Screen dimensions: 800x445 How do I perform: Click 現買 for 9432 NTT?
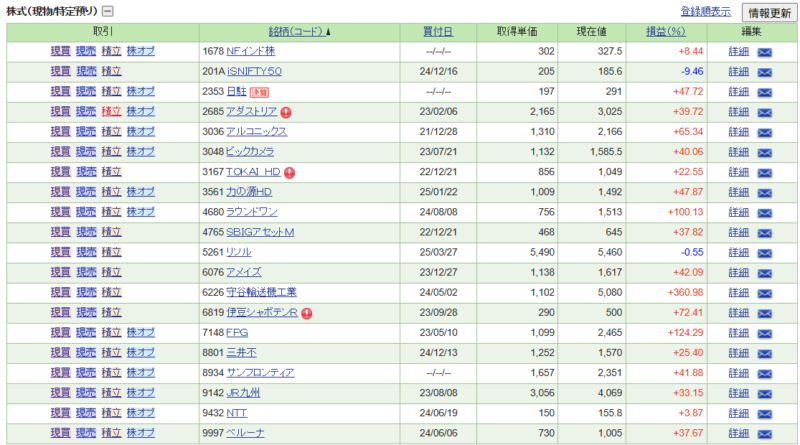(x=60, y=413)
